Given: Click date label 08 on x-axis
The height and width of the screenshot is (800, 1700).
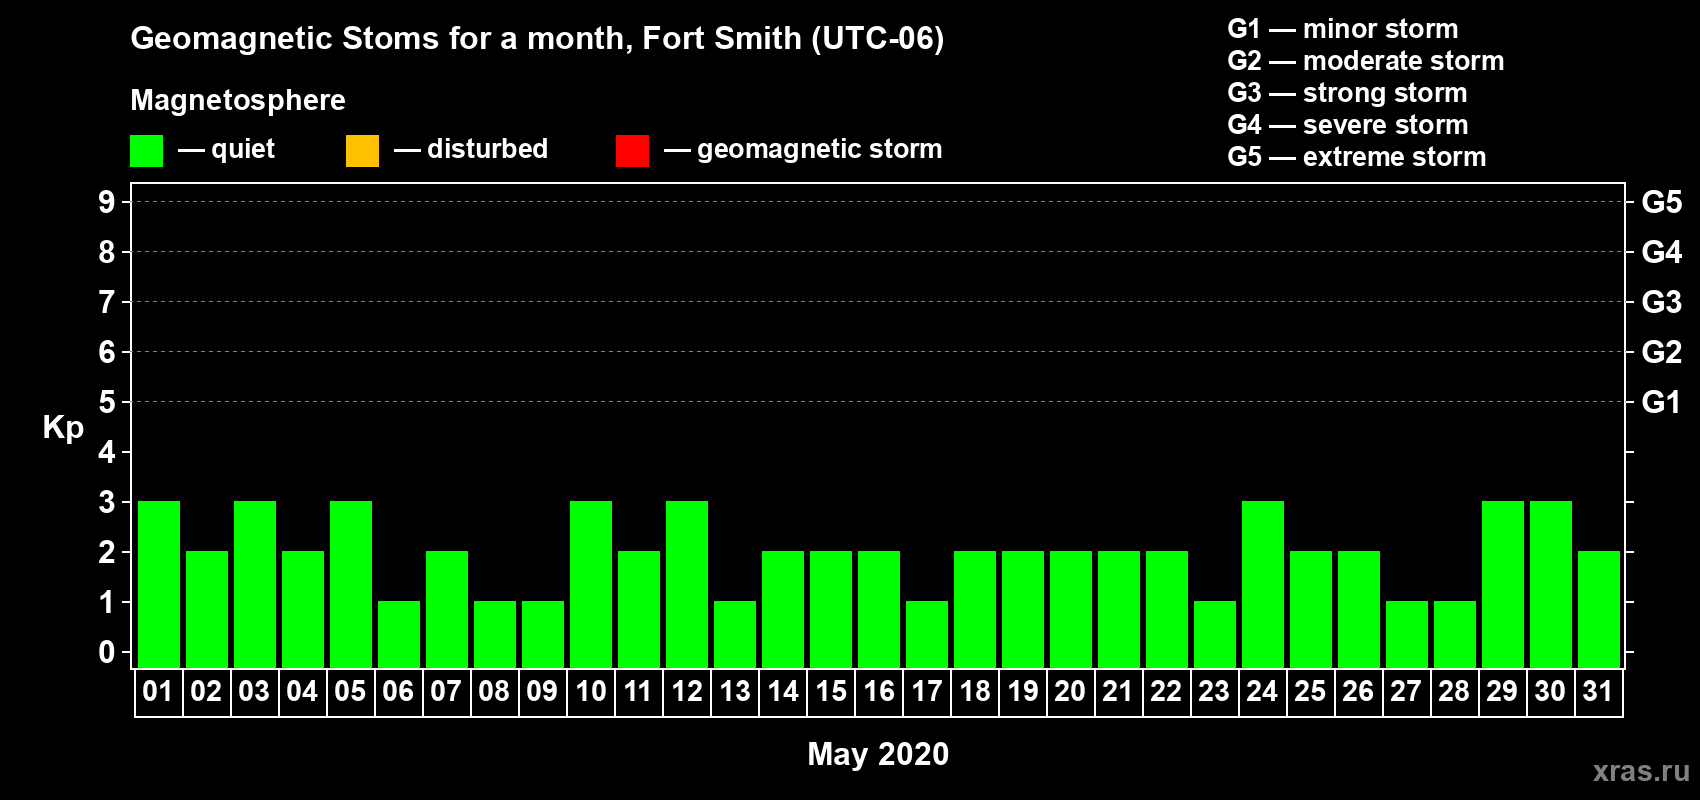Looking at the screenshot, I should (494, 692).
